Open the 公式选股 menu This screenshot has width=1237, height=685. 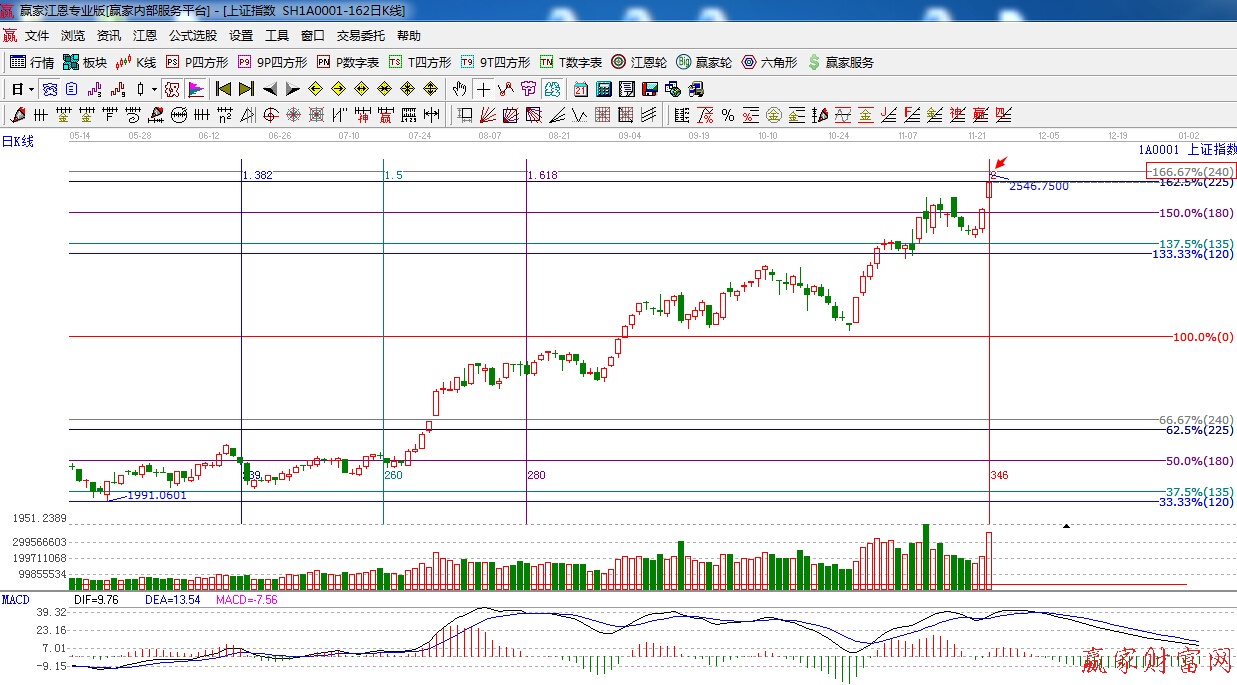click(x=192, y=36)
